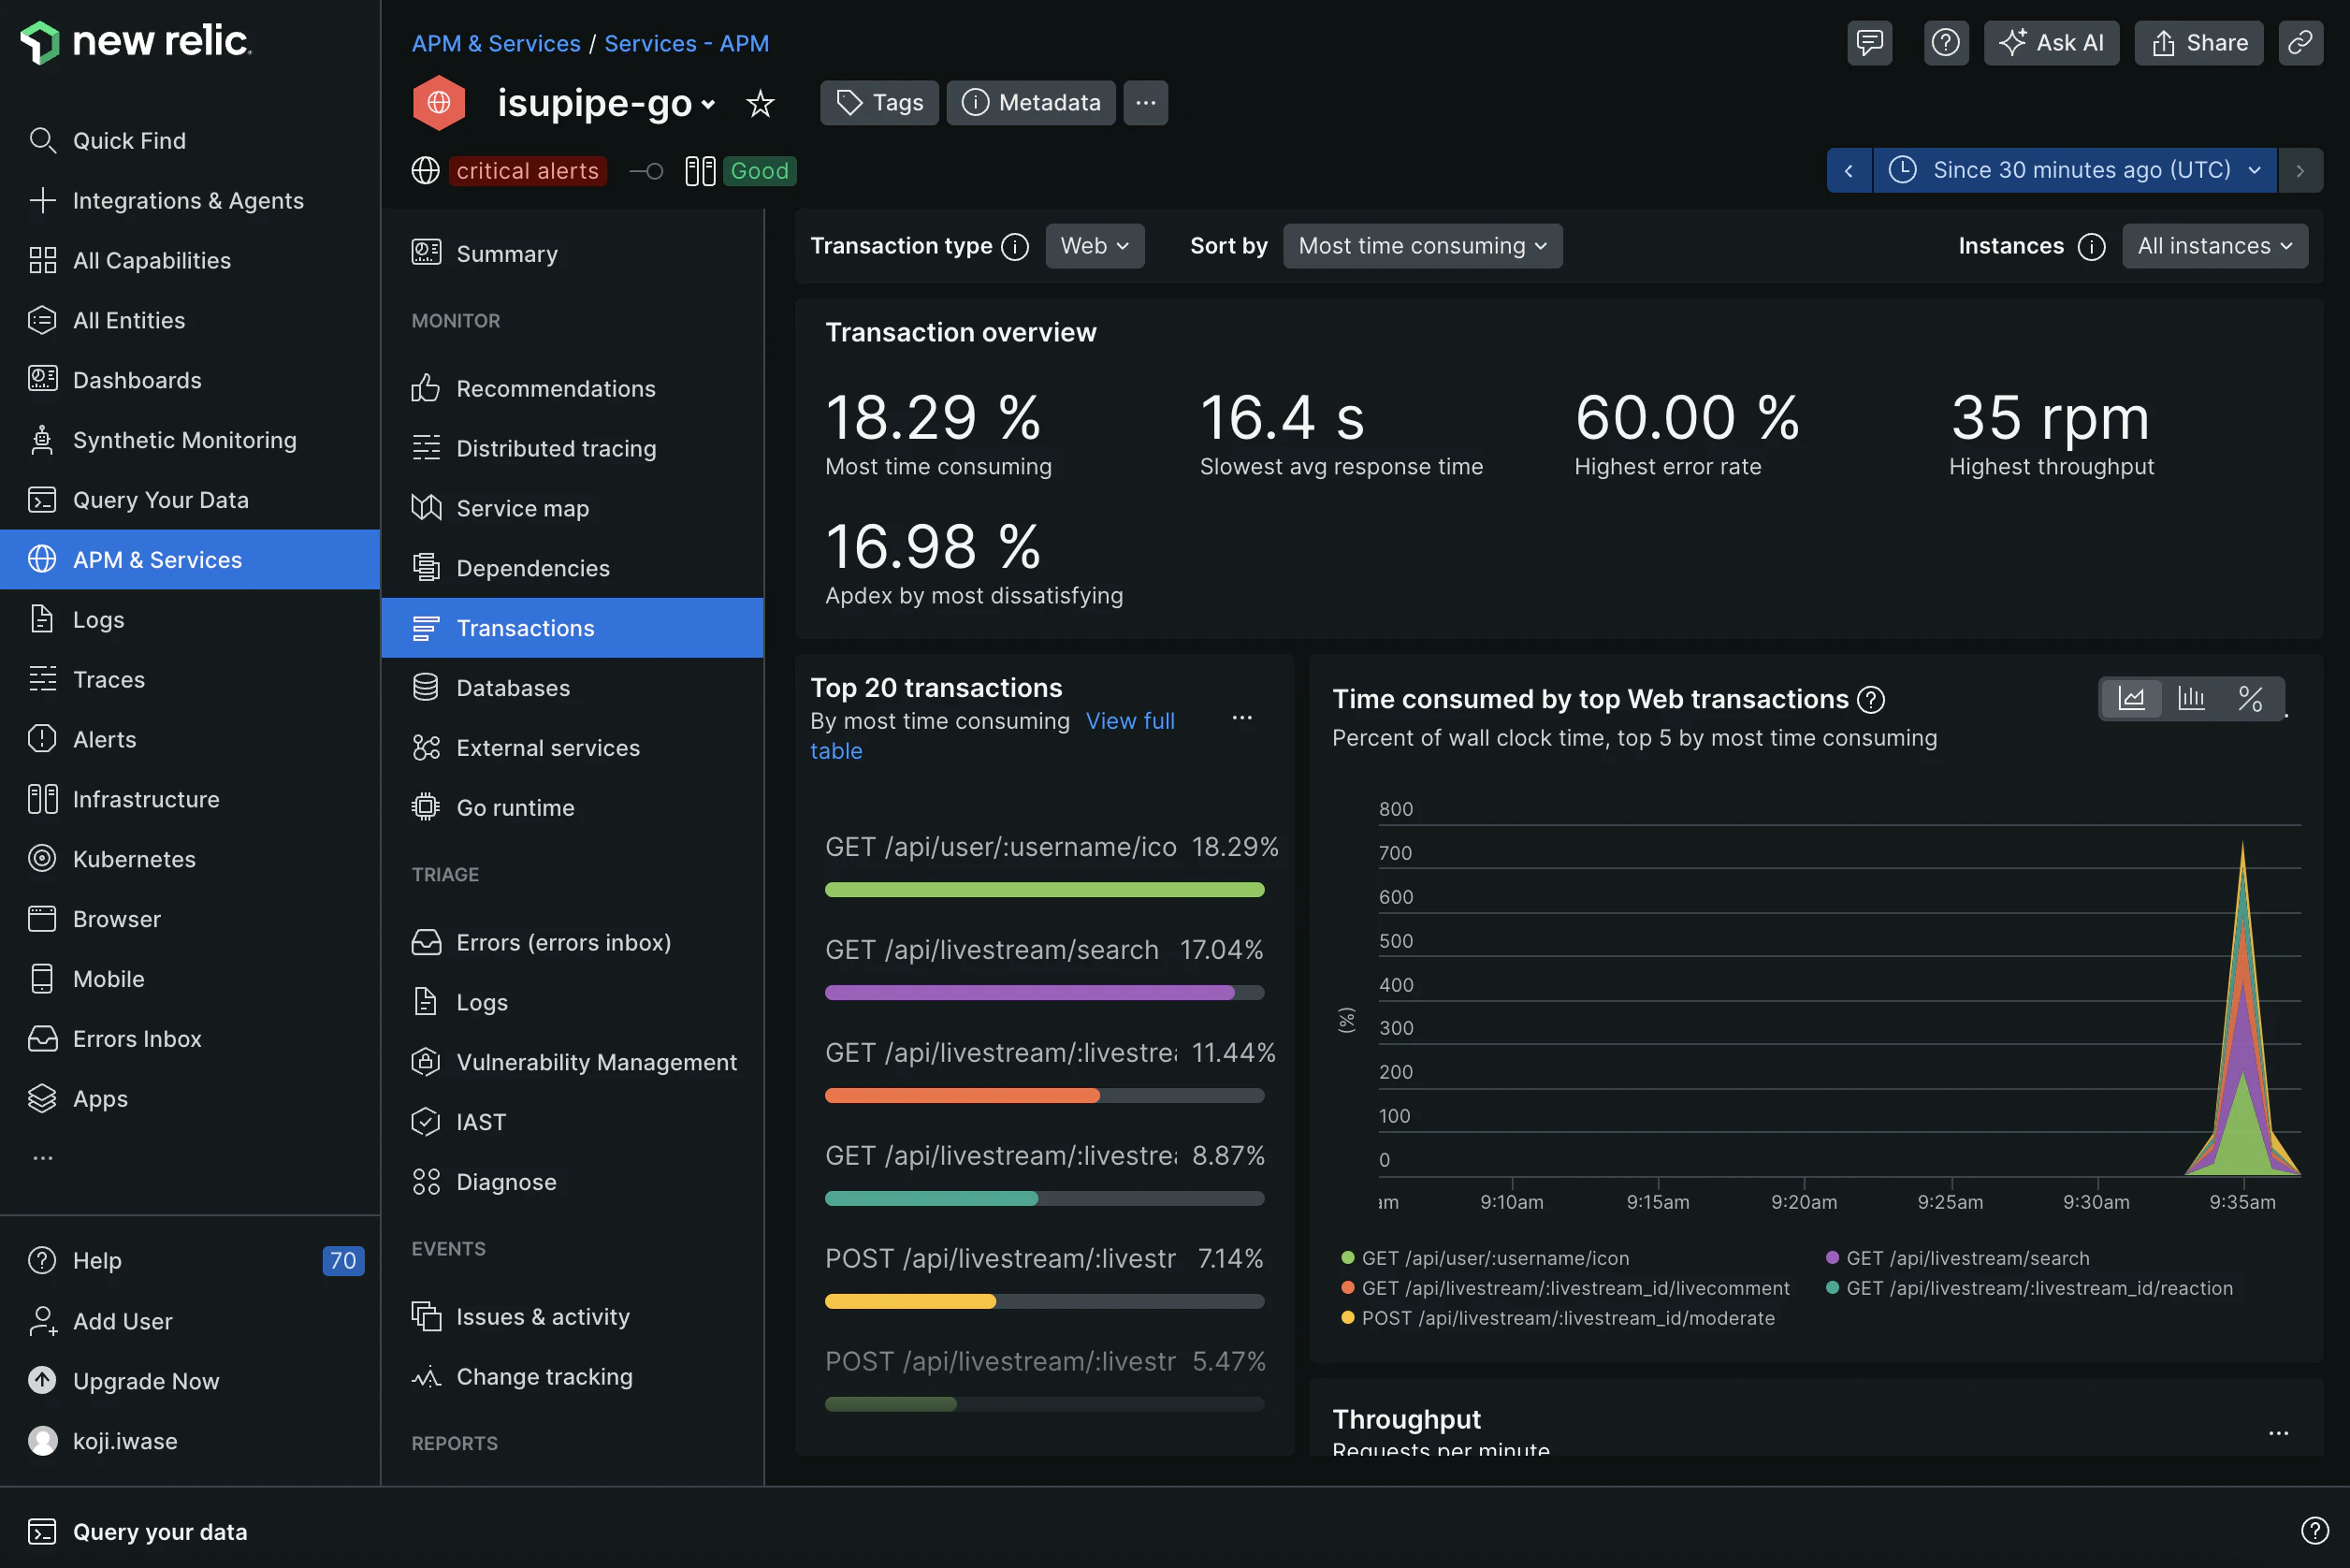Click the Share button
The width and height of the screenshot is (2350, 1568).
(x=2198, y=43)
